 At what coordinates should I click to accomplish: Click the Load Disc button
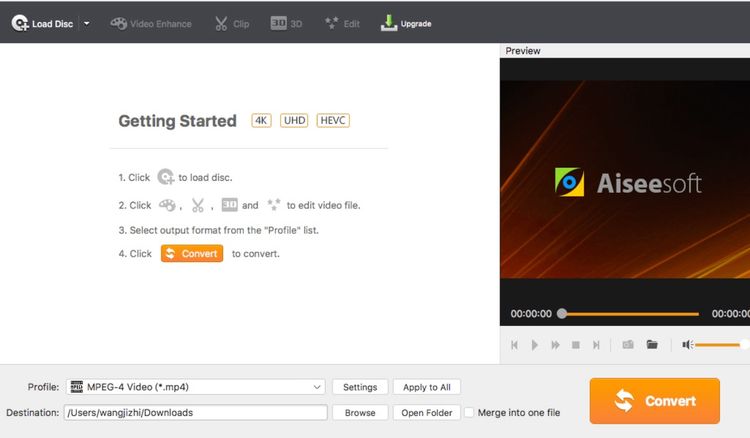(x=41, y=23)
